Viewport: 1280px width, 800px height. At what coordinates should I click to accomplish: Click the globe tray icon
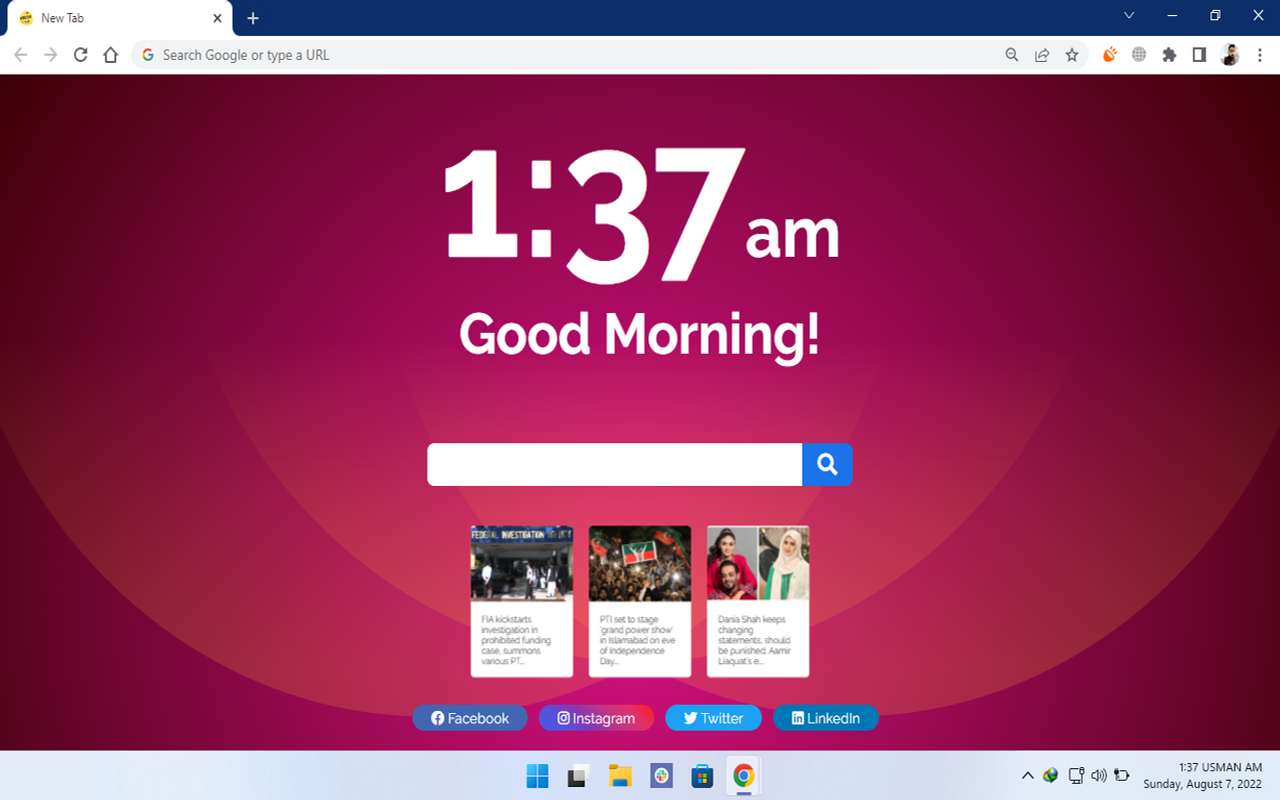click(x=1050, y=775)
